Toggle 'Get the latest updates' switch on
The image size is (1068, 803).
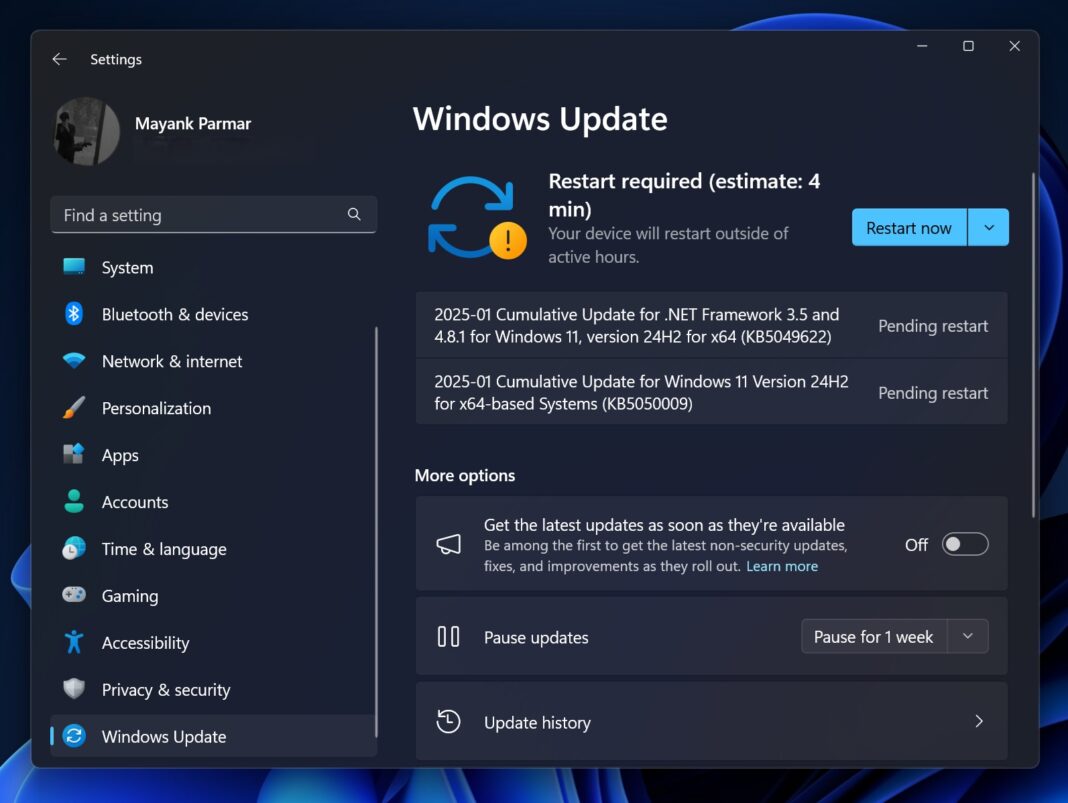click(x=964, y=544)
